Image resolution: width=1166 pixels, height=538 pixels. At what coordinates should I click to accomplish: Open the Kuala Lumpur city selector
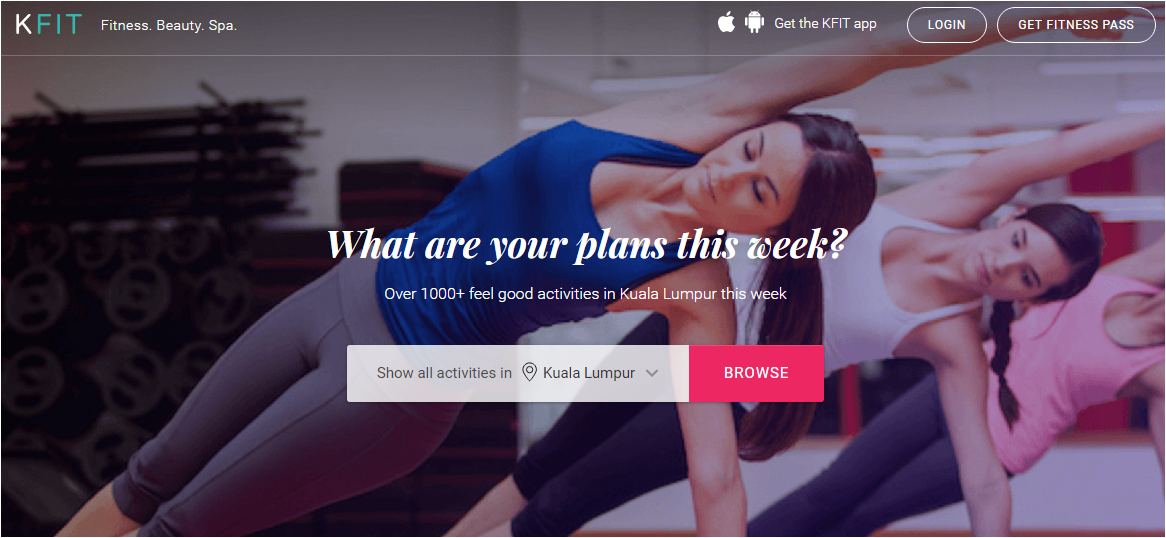590,373
